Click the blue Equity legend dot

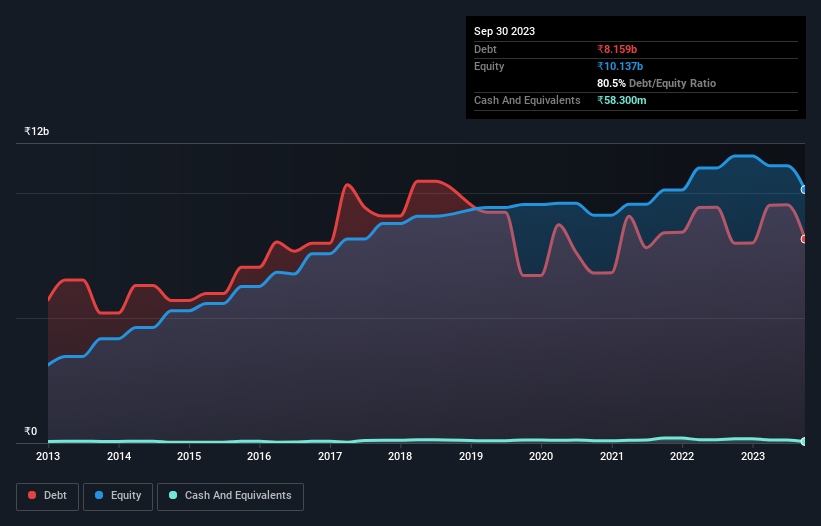(x=99, y=495)
